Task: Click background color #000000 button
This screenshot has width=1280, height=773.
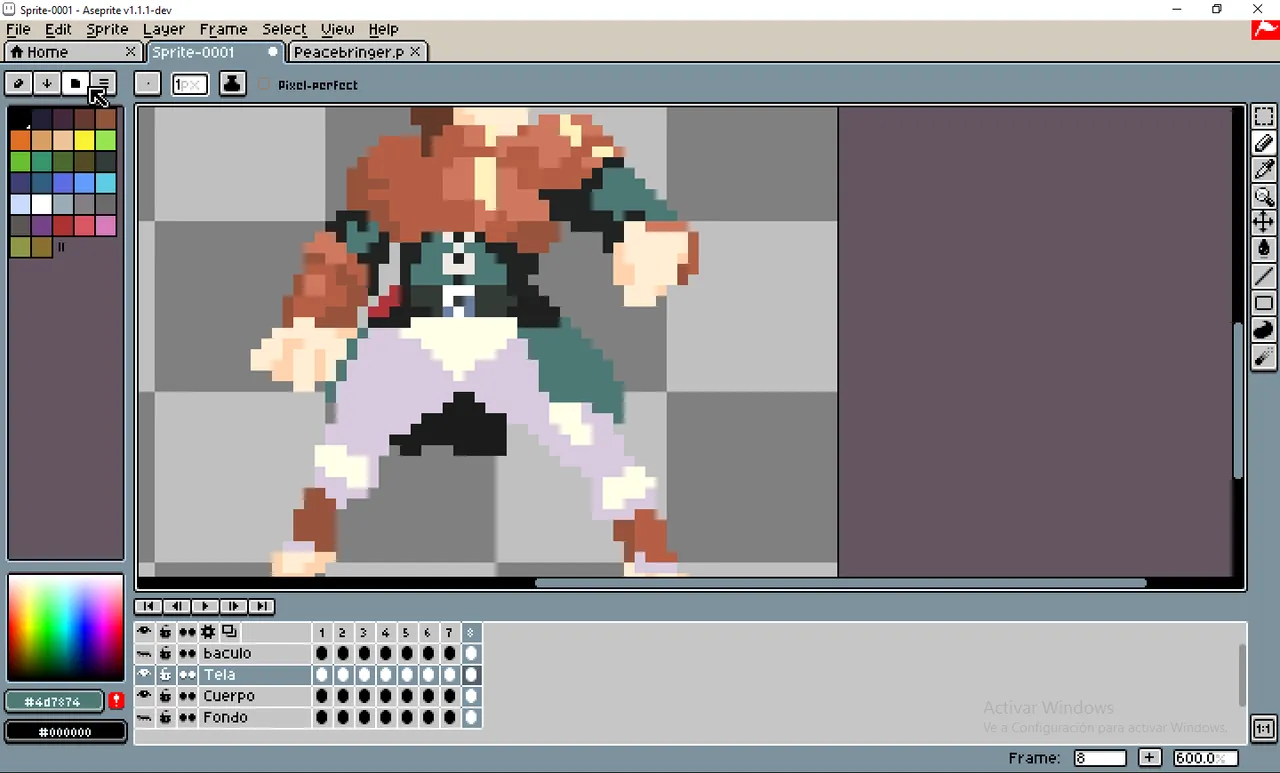Action: tap(66, 732)
